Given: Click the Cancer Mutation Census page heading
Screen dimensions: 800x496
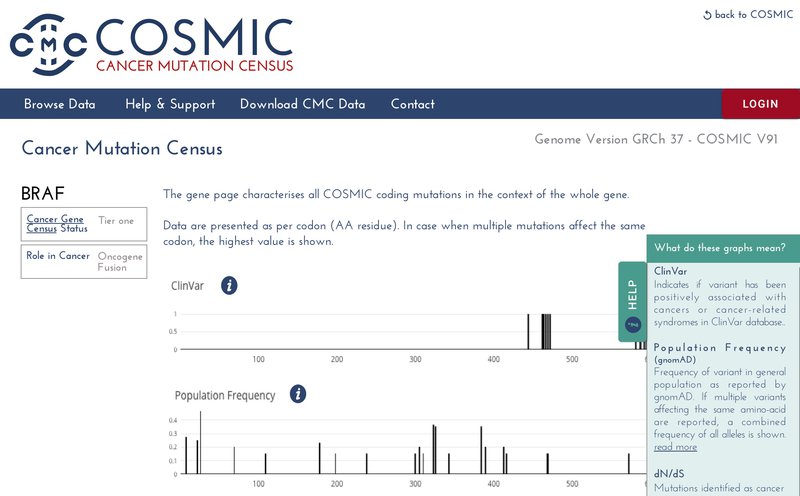Looking at the screenshot, I should (x=122, y=149).
